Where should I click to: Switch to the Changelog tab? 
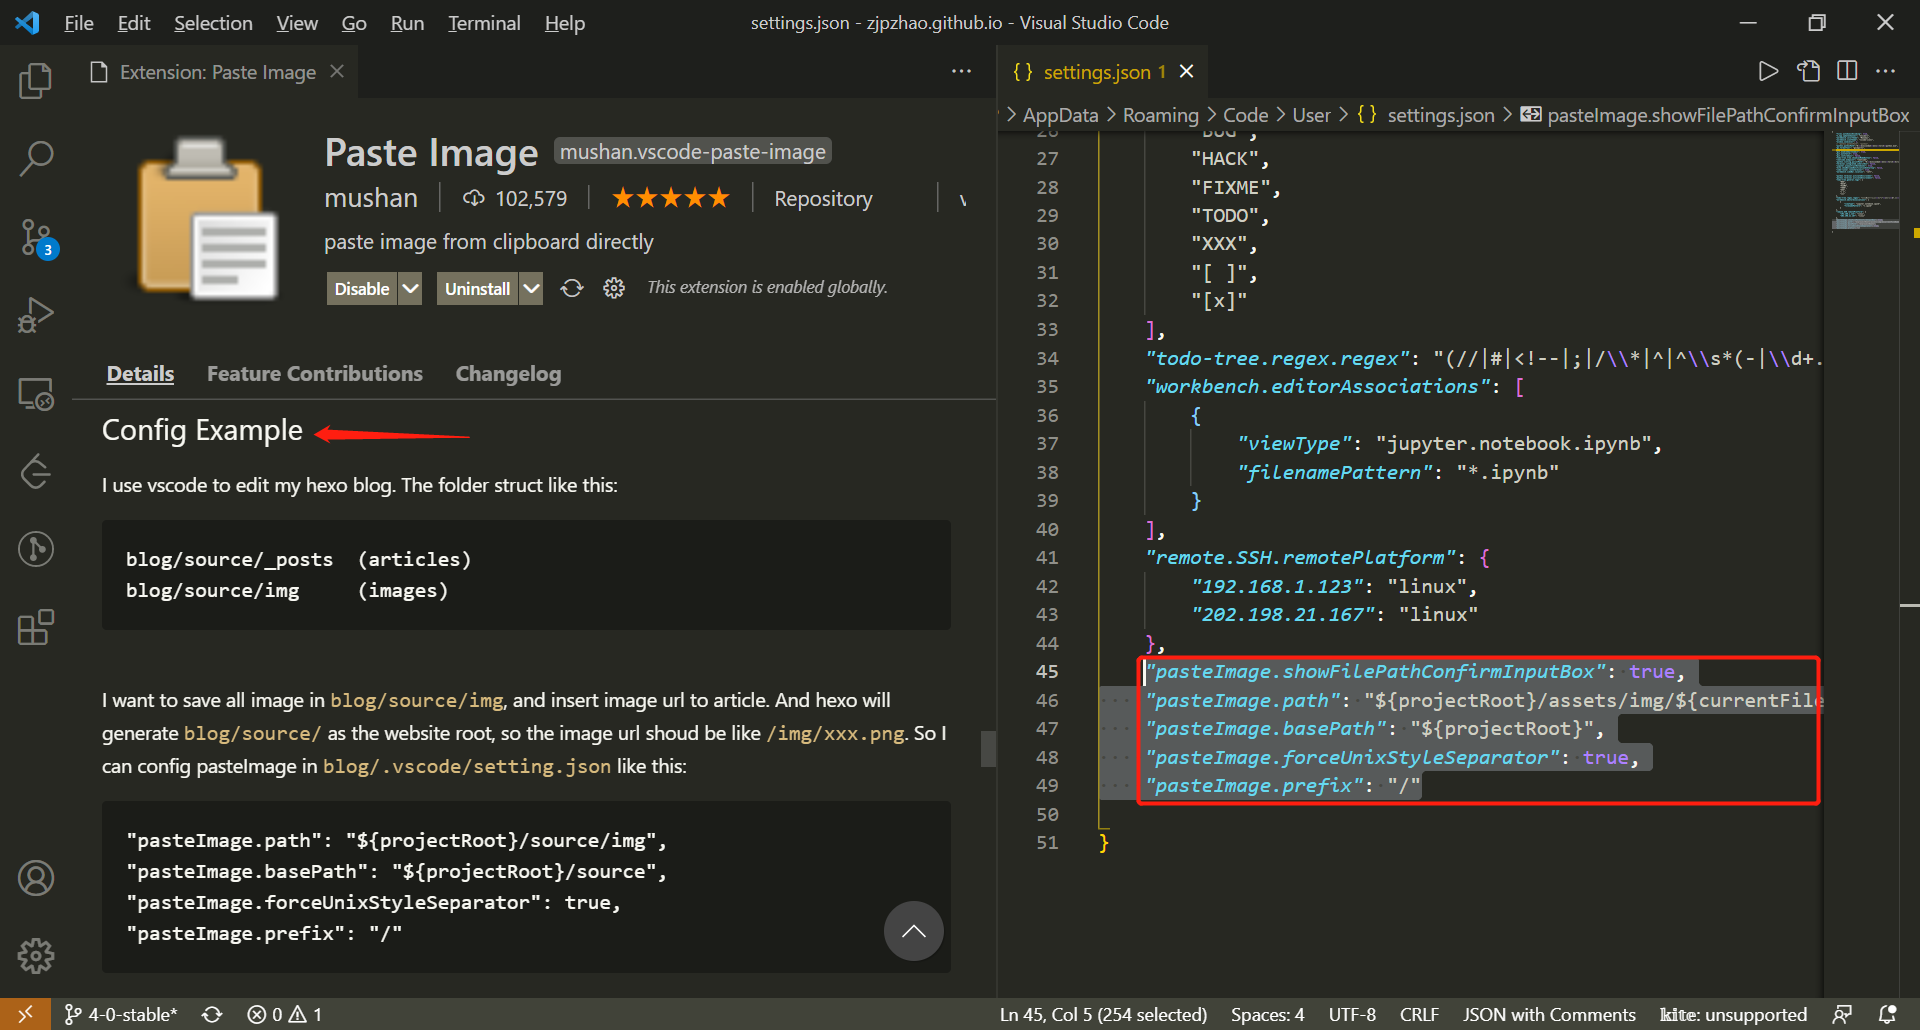[508, 374]
